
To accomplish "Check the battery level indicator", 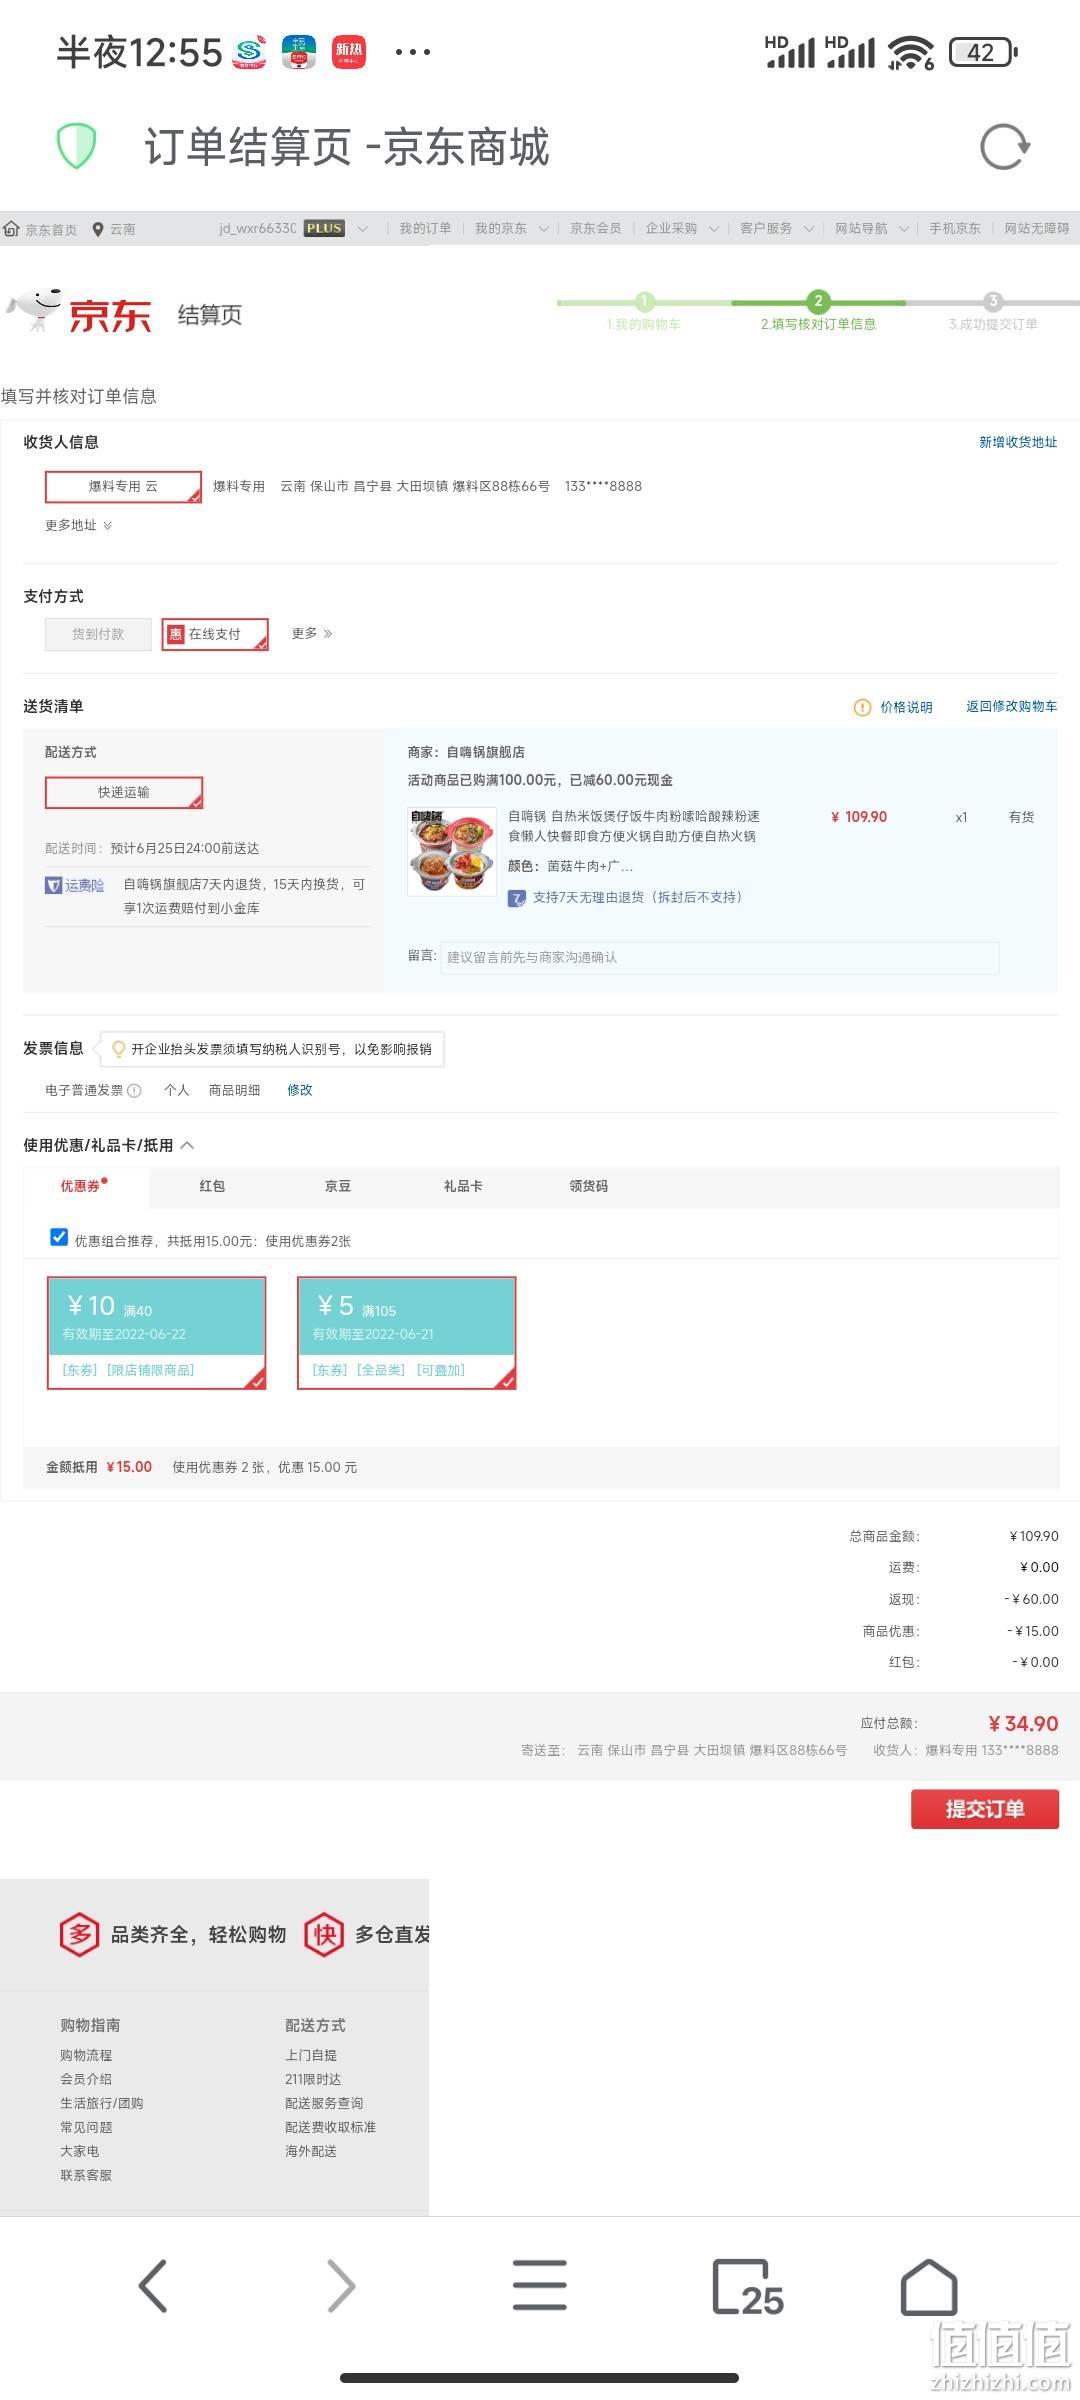I will pos(983,52).
